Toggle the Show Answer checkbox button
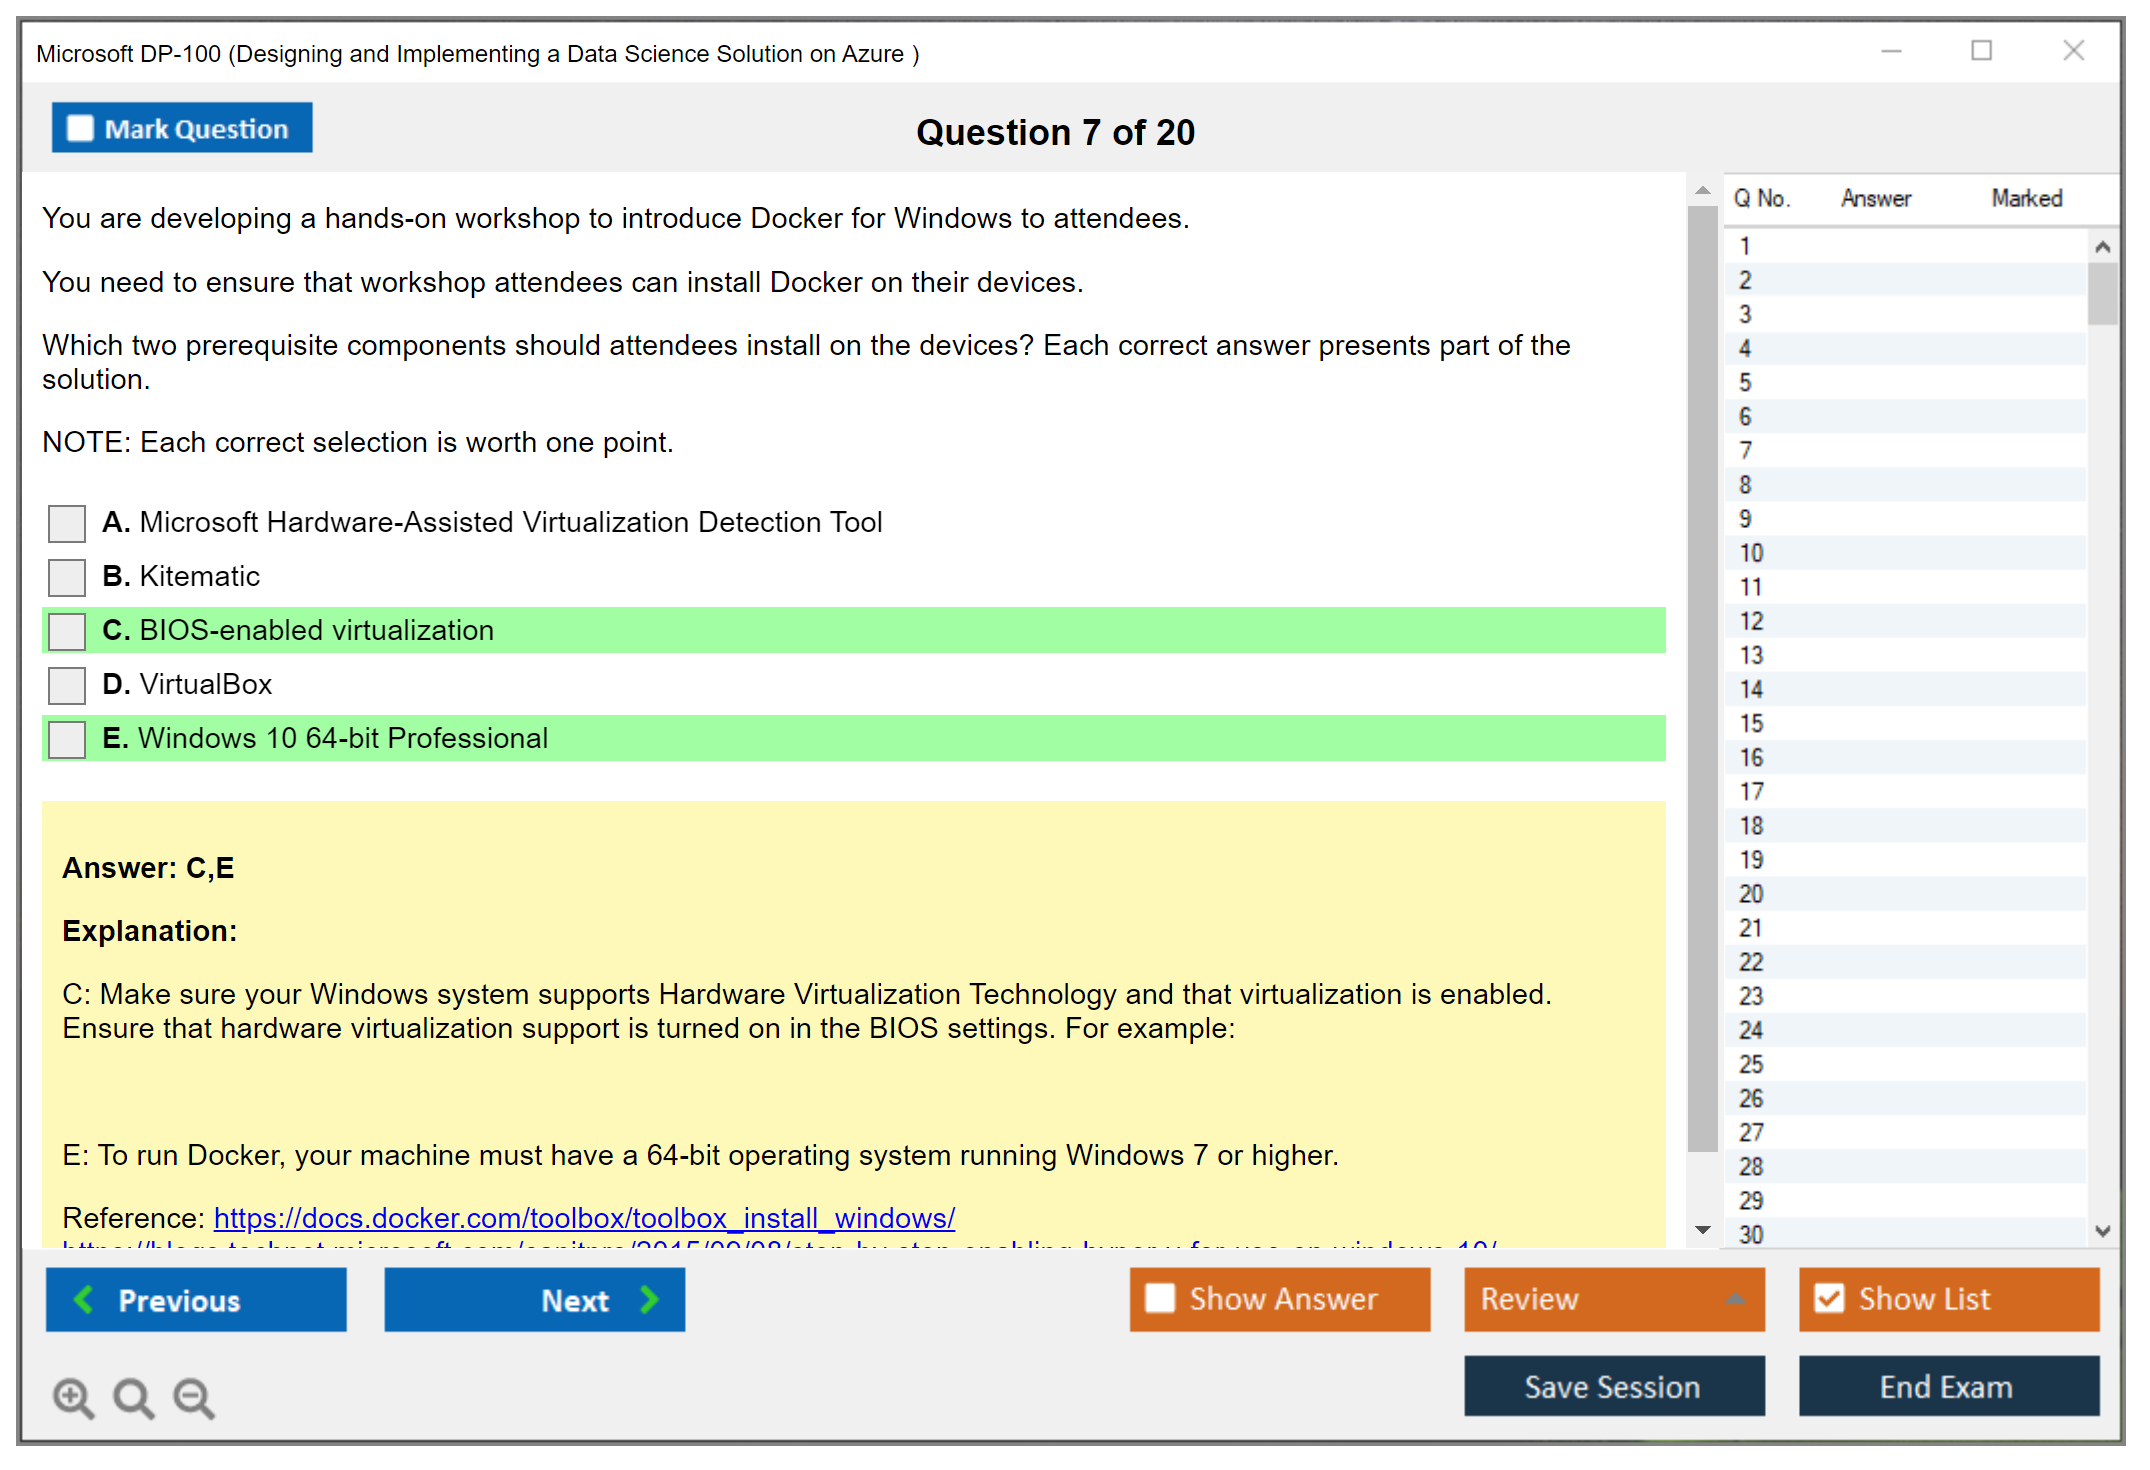 click(x=1160, y=1298)
